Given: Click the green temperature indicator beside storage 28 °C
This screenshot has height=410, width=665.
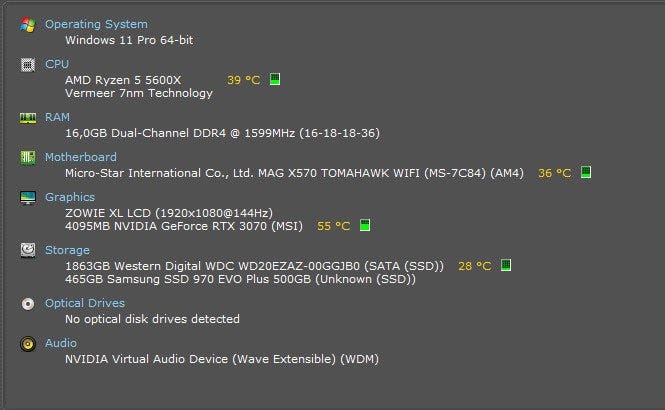Looking at the screenshot, I should click(506, 265).
